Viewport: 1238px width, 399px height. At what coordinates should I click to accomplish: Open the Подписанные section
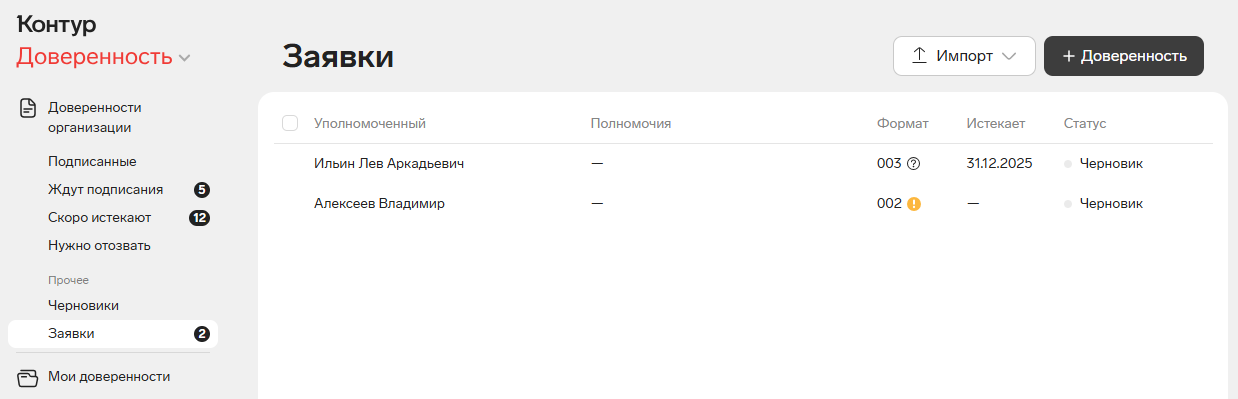92,161
